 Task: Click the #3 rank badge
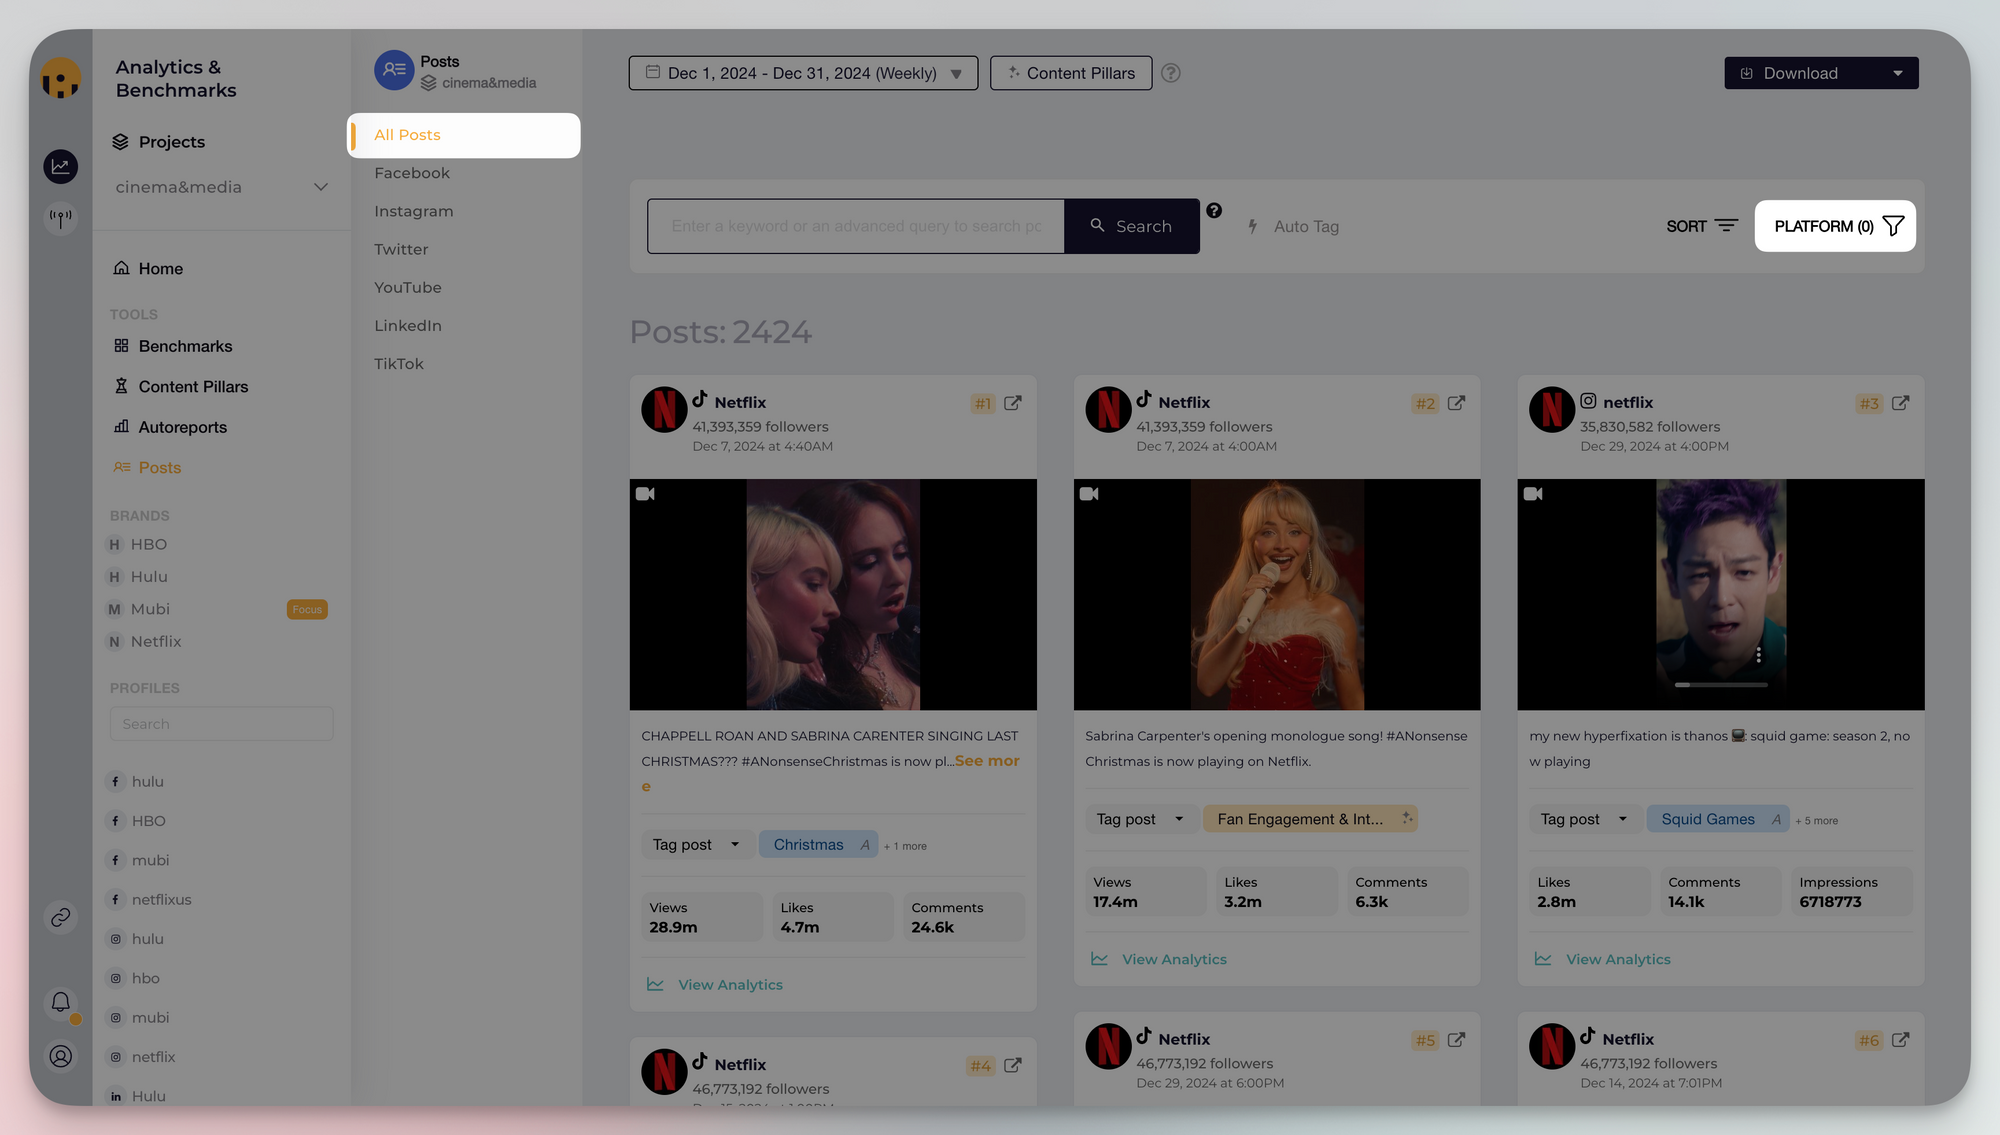click(1869, 403)
